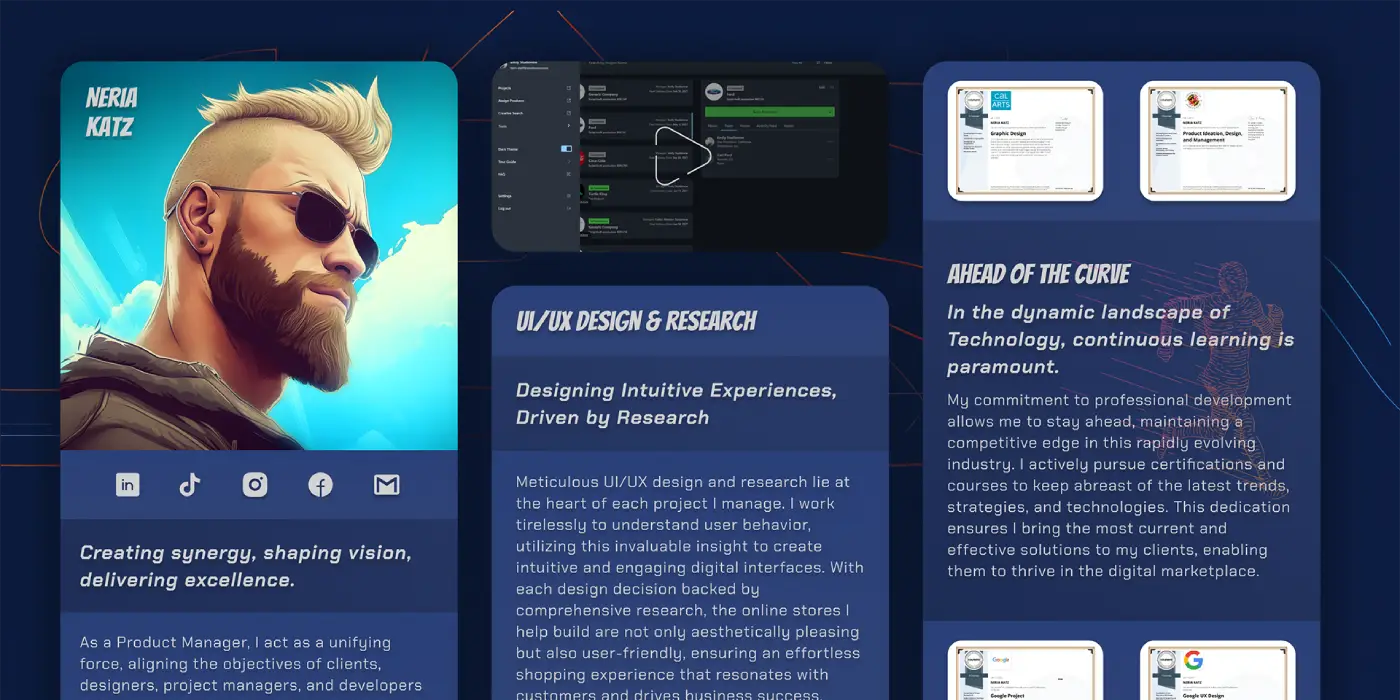This screenshot has width=1400, height=700.
Task: Click 'Creating synergy, shaping vision' tagline
Action: (246, 566)
